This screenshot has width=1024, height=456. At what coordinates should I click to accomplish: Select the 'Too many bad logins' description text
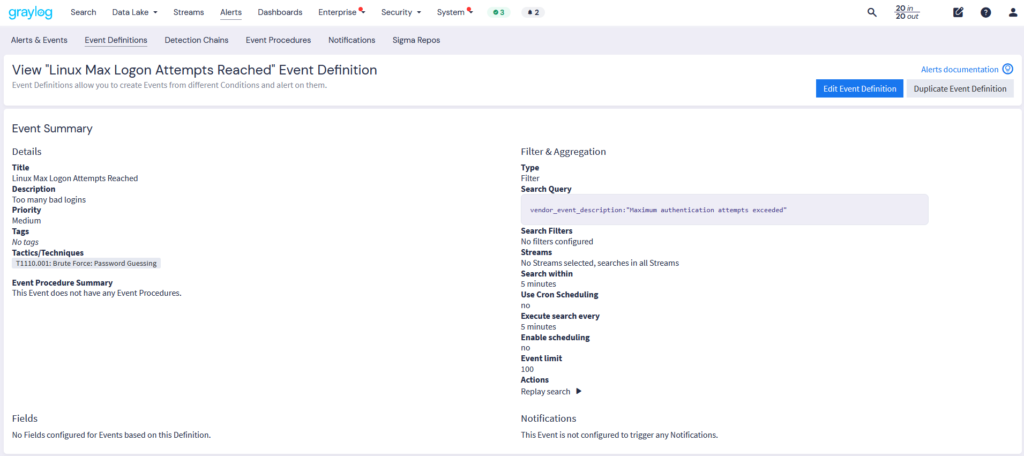point(49,199)
